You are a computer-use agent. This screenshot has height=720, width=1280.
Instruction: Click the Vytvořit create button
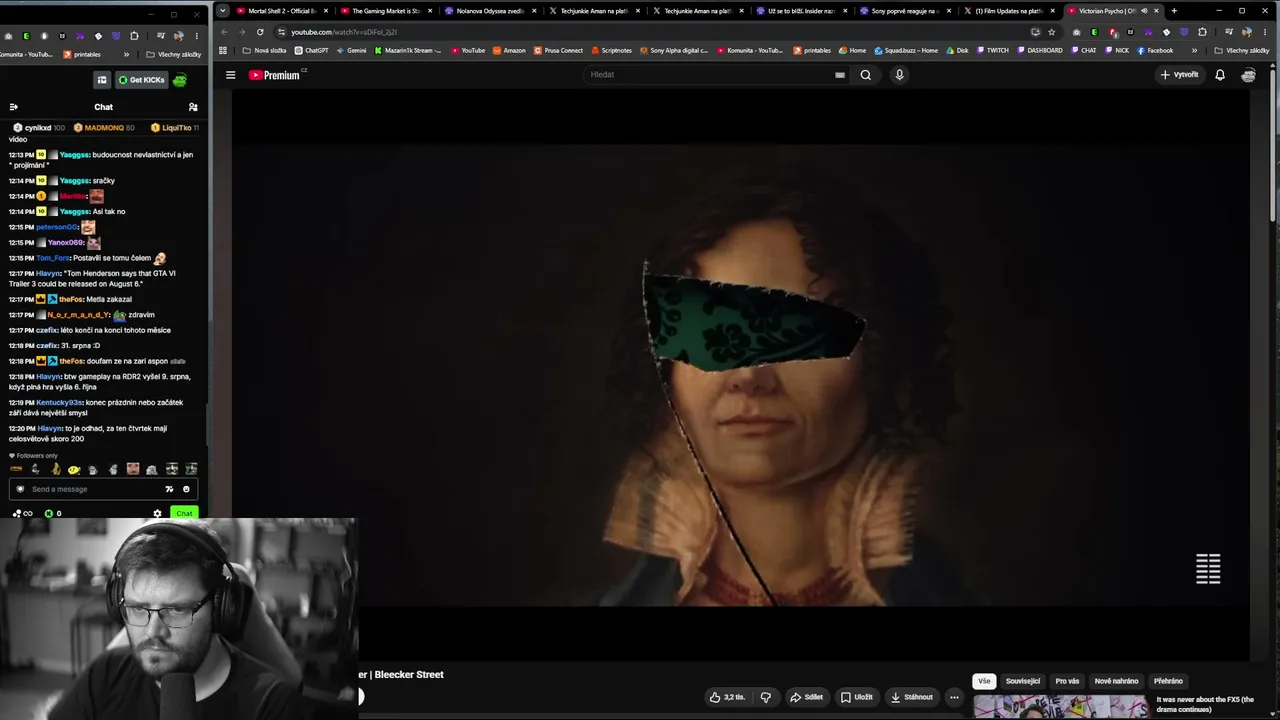point(1179,75)
